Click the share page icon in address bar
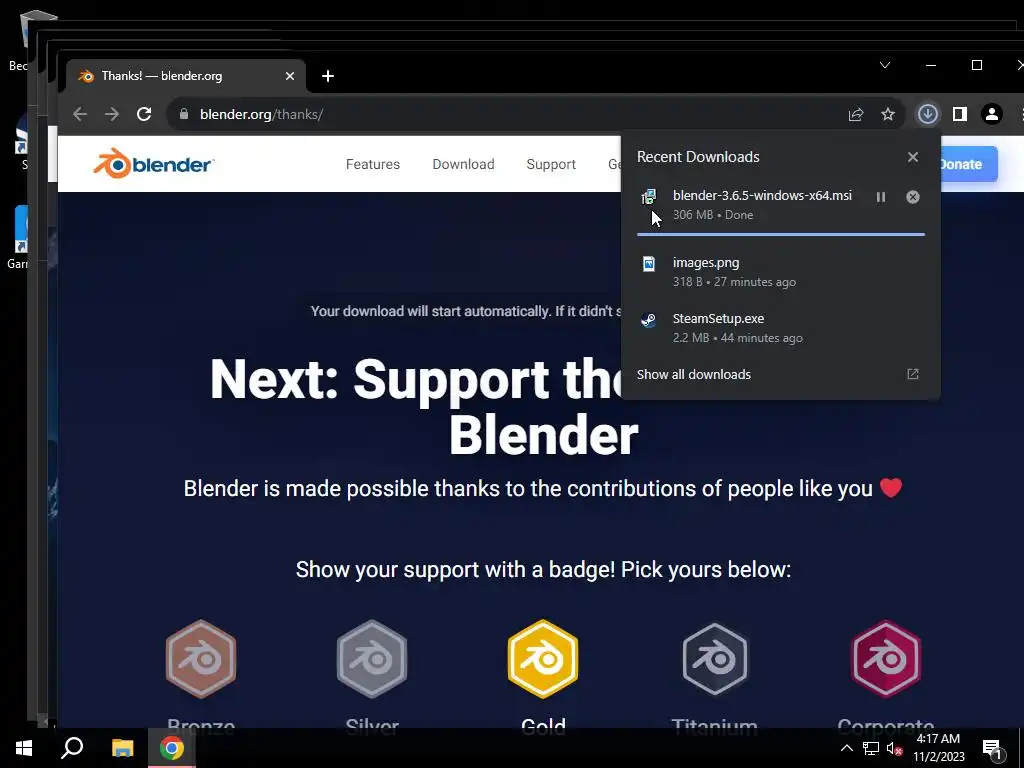1024x768 pixels. (x=856, y=114)
